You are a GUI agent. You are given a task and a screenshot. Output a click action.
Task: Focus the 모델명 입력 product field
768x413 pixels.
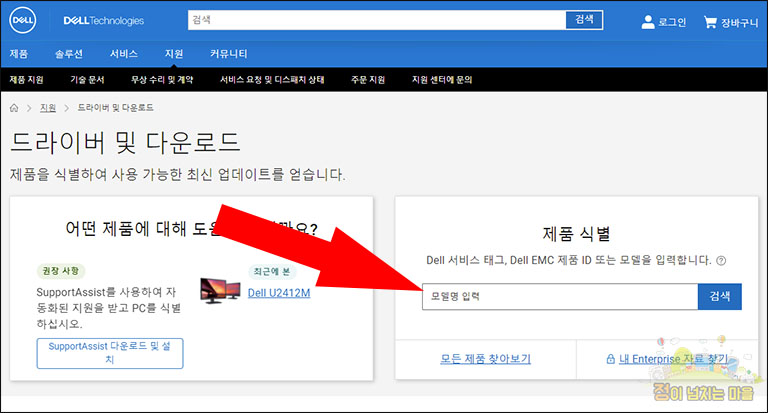coord(560,296)
